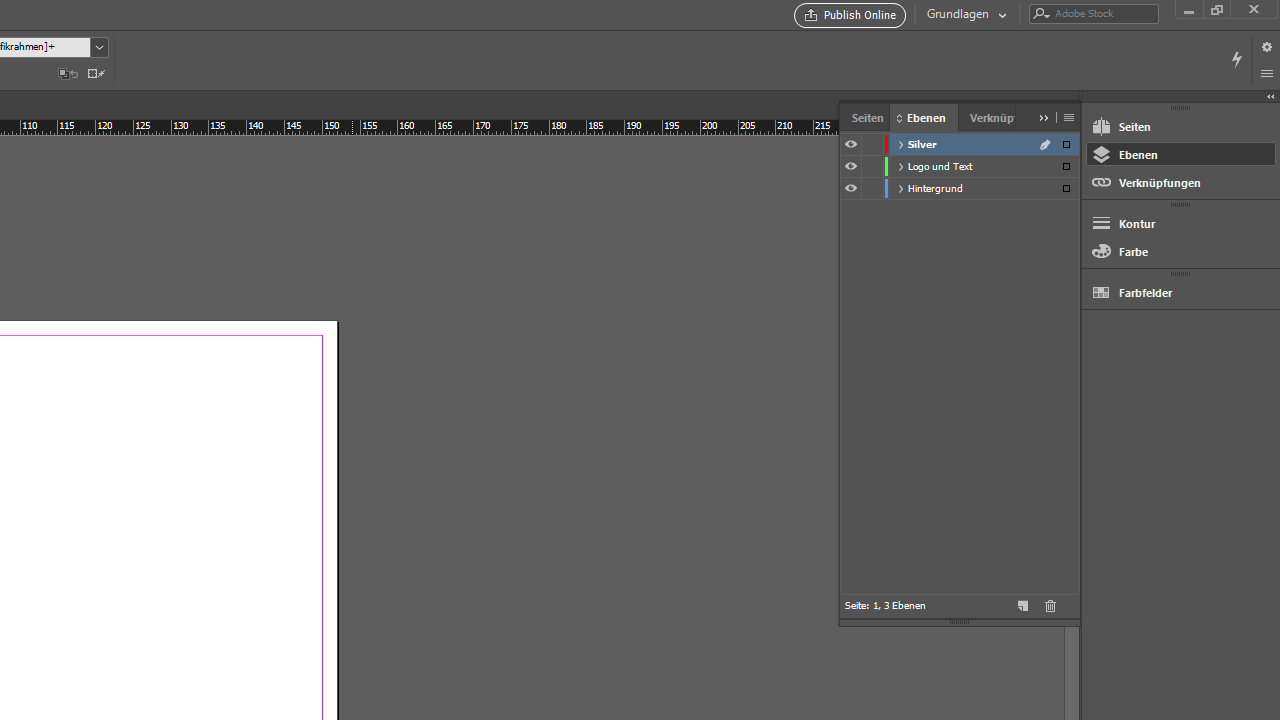Click green color bar of Logo und Text
Image resolution: width=1280 pixels, height=720 pixels.
(887, 167)
